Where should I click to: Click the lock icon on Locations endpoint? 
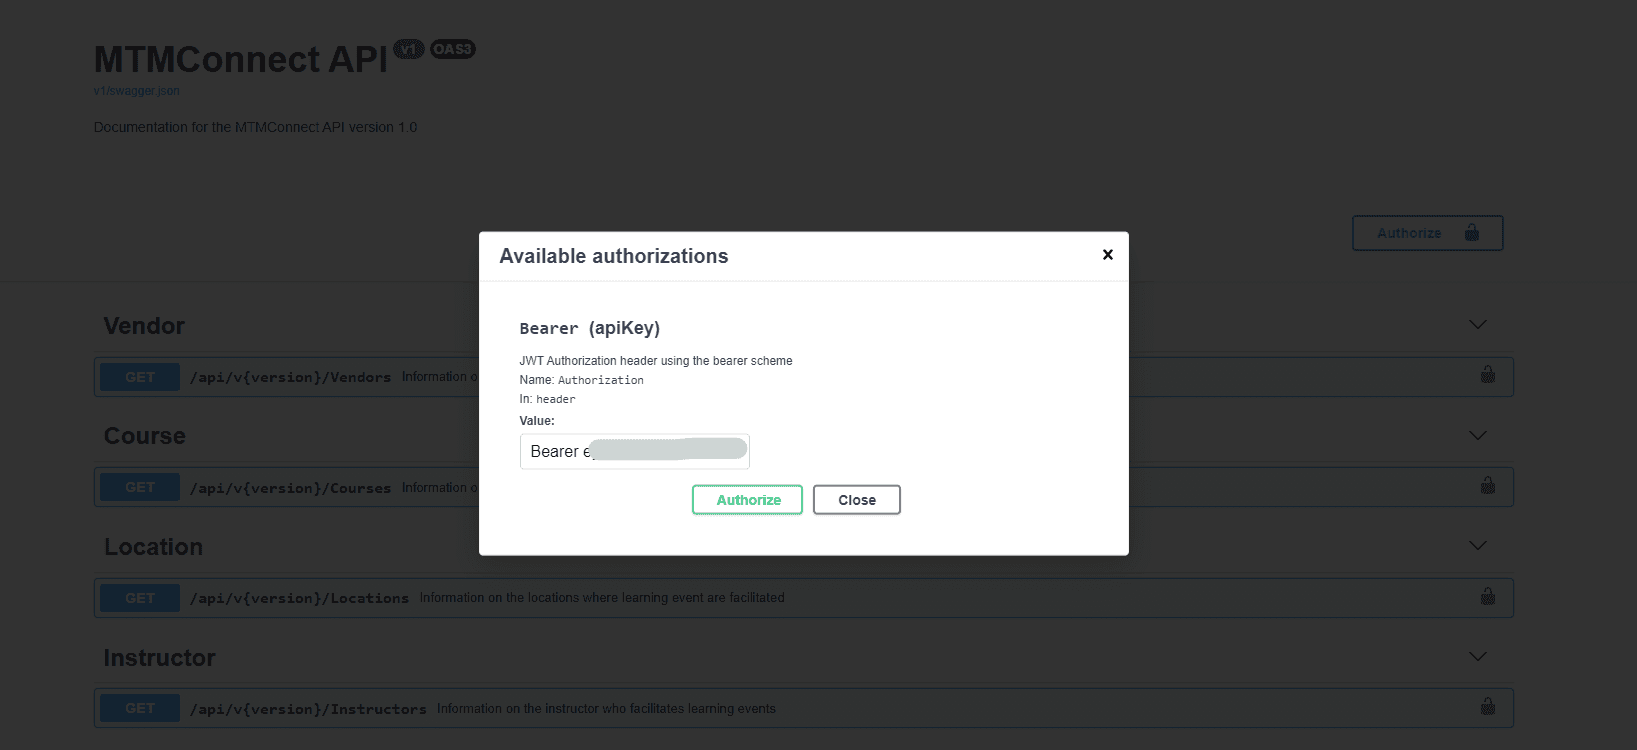[x=1488, y=596]
